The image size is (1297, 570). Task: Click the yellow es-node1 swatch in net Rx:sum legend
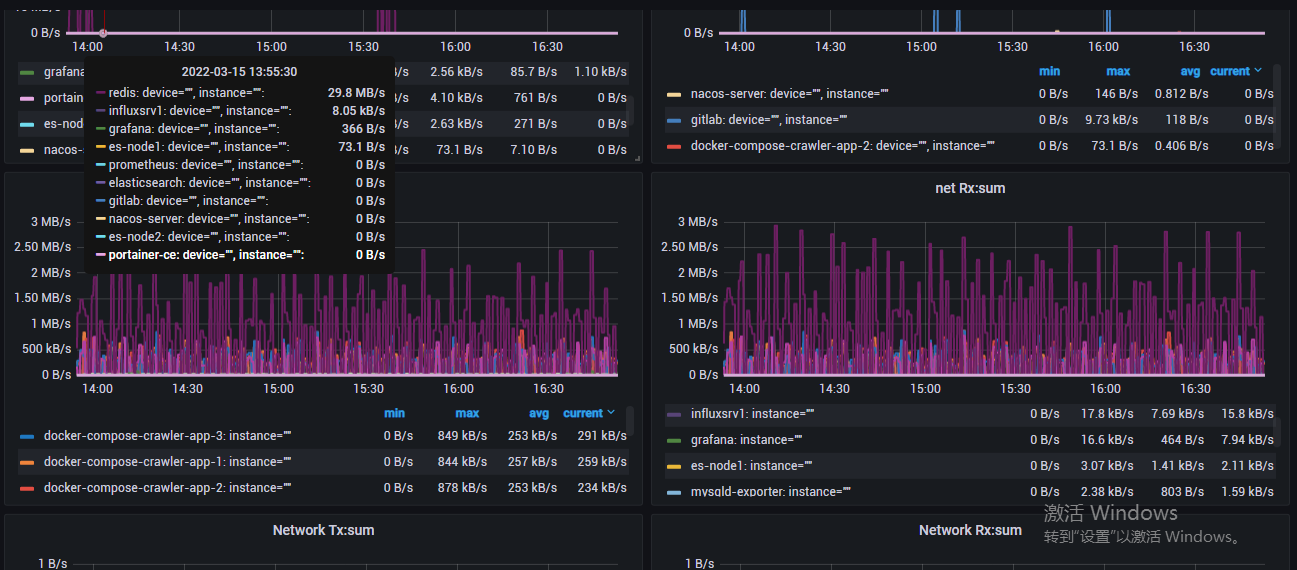[x=673, y=466]
